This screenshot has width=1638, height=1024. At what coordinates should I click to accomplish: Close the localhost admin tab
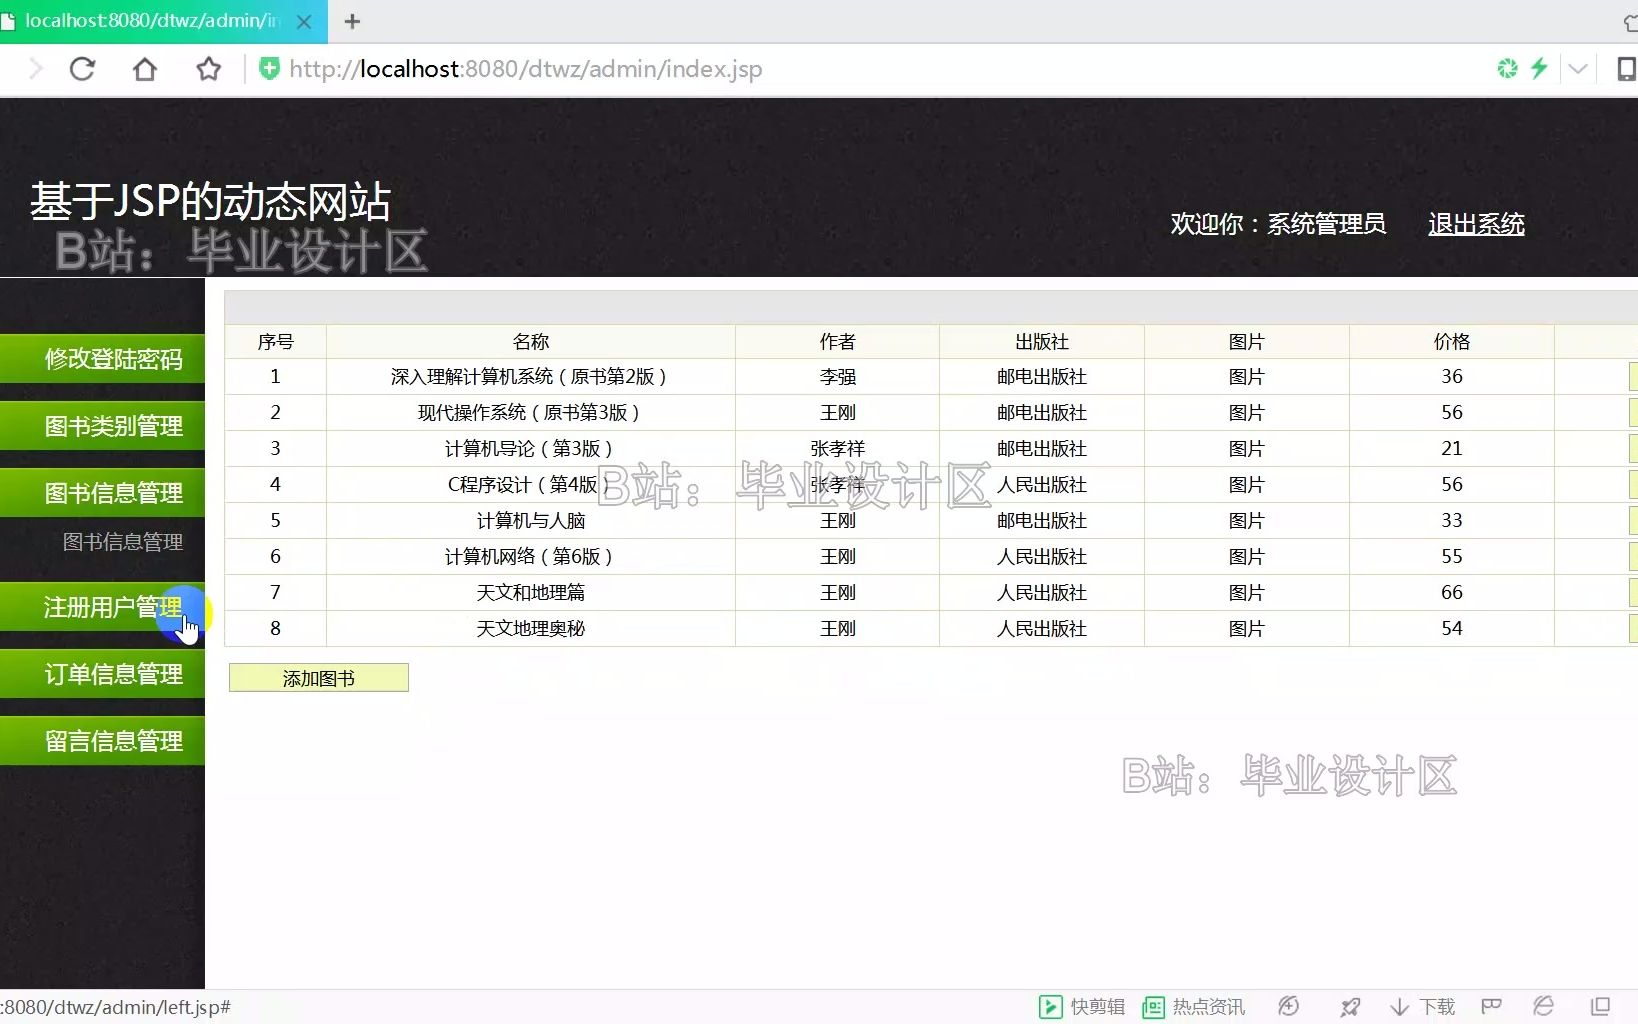pyautogui.click(x=304, y=21)
